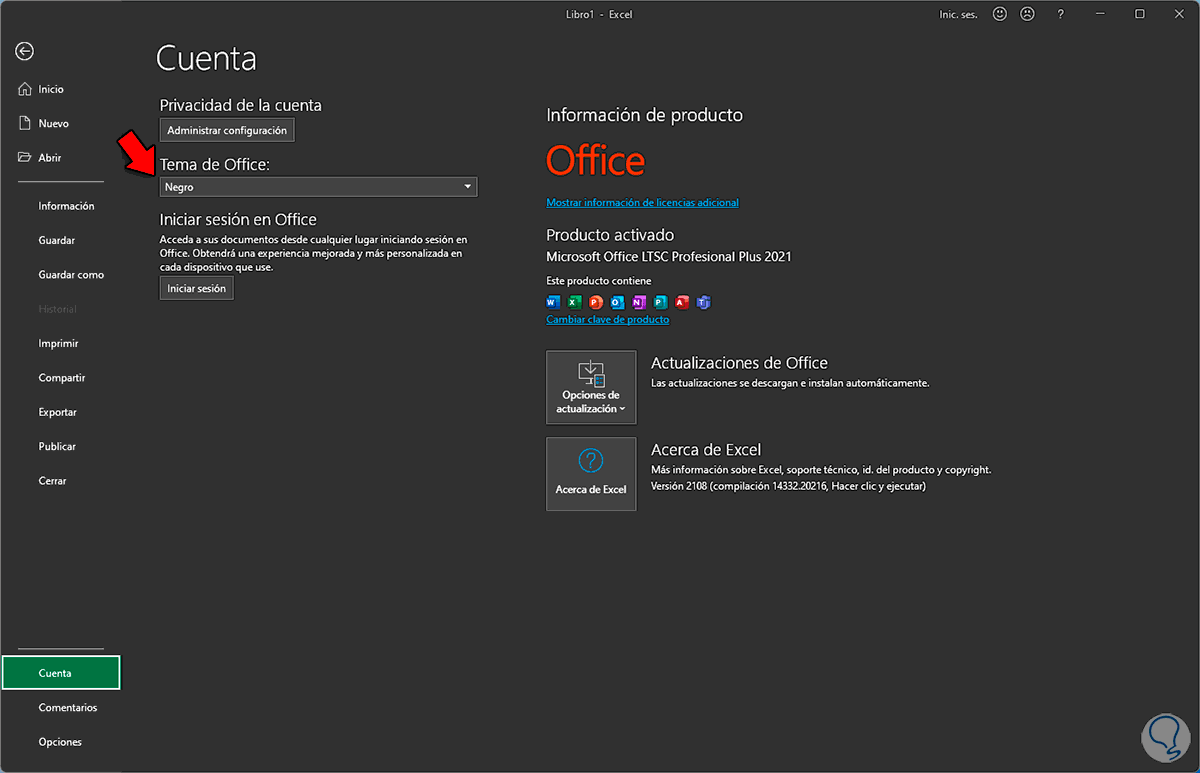Close the Excel window
Viewport: 1200px width, 773px height.
point(1179,14)
